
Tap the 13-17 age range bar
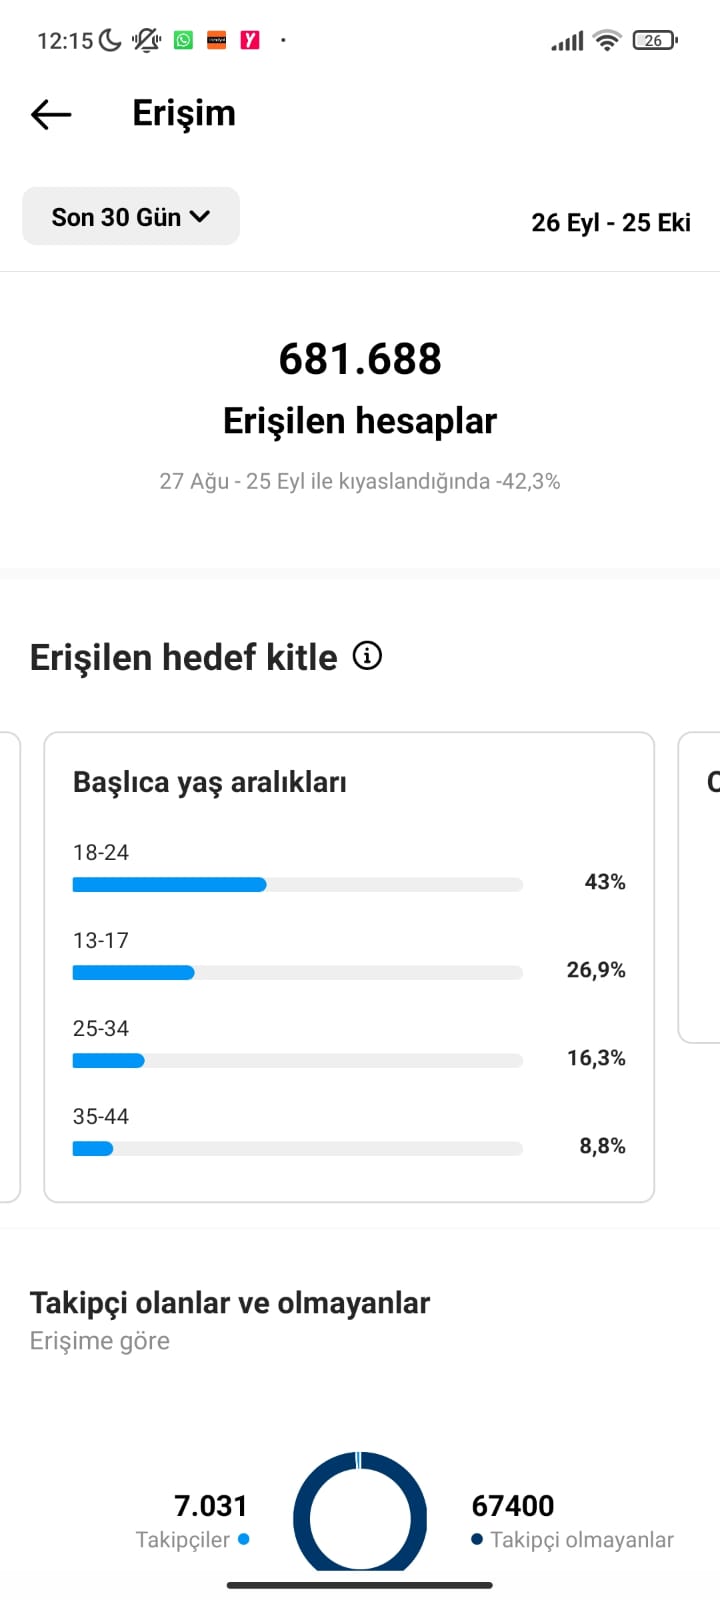298,972
